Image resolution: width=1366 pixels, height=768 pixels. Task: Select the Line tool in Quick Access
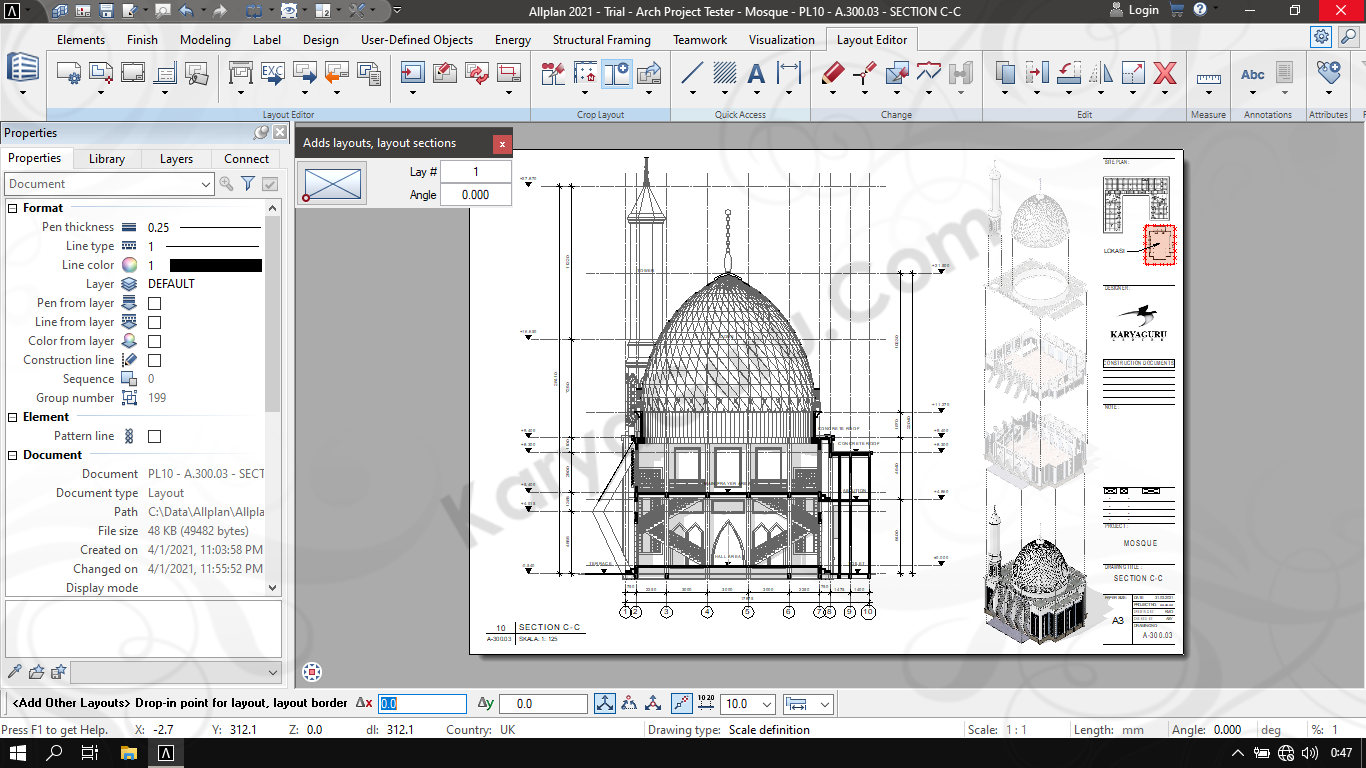click(x=692, y=73)
